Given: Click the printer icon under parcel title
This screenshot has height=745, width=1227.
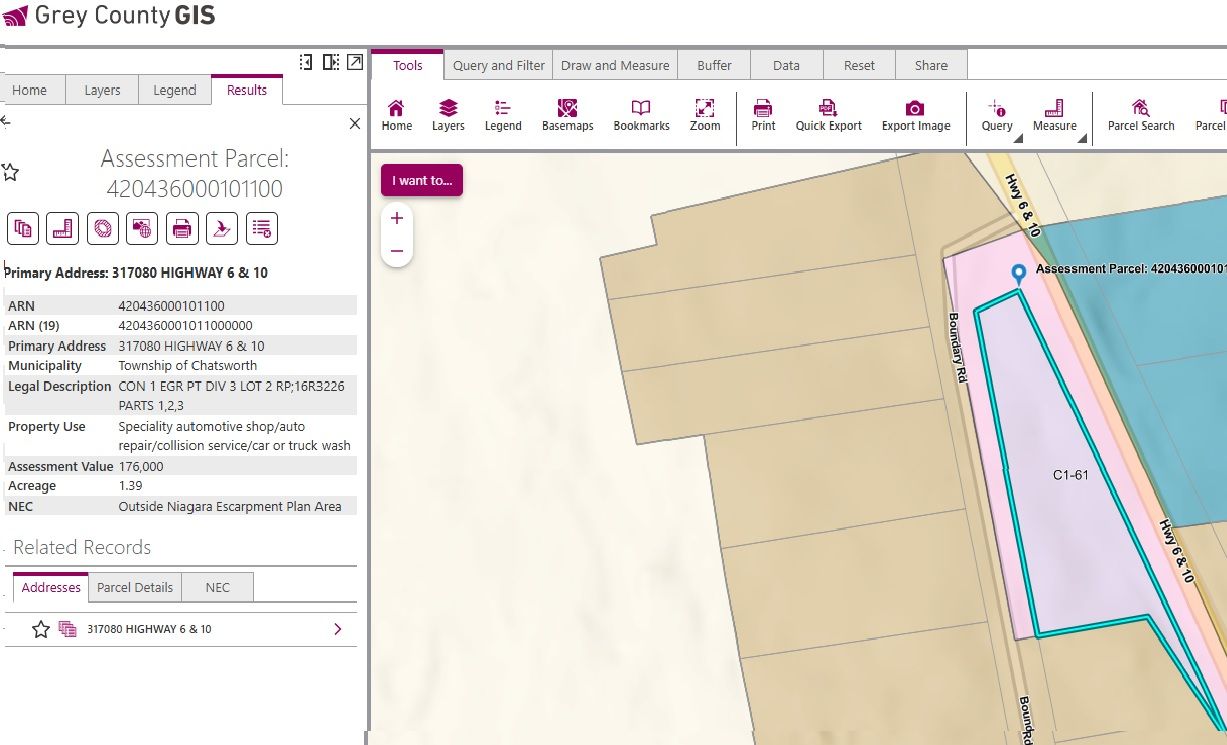Looking at the screenshot, I should (182, 229).
